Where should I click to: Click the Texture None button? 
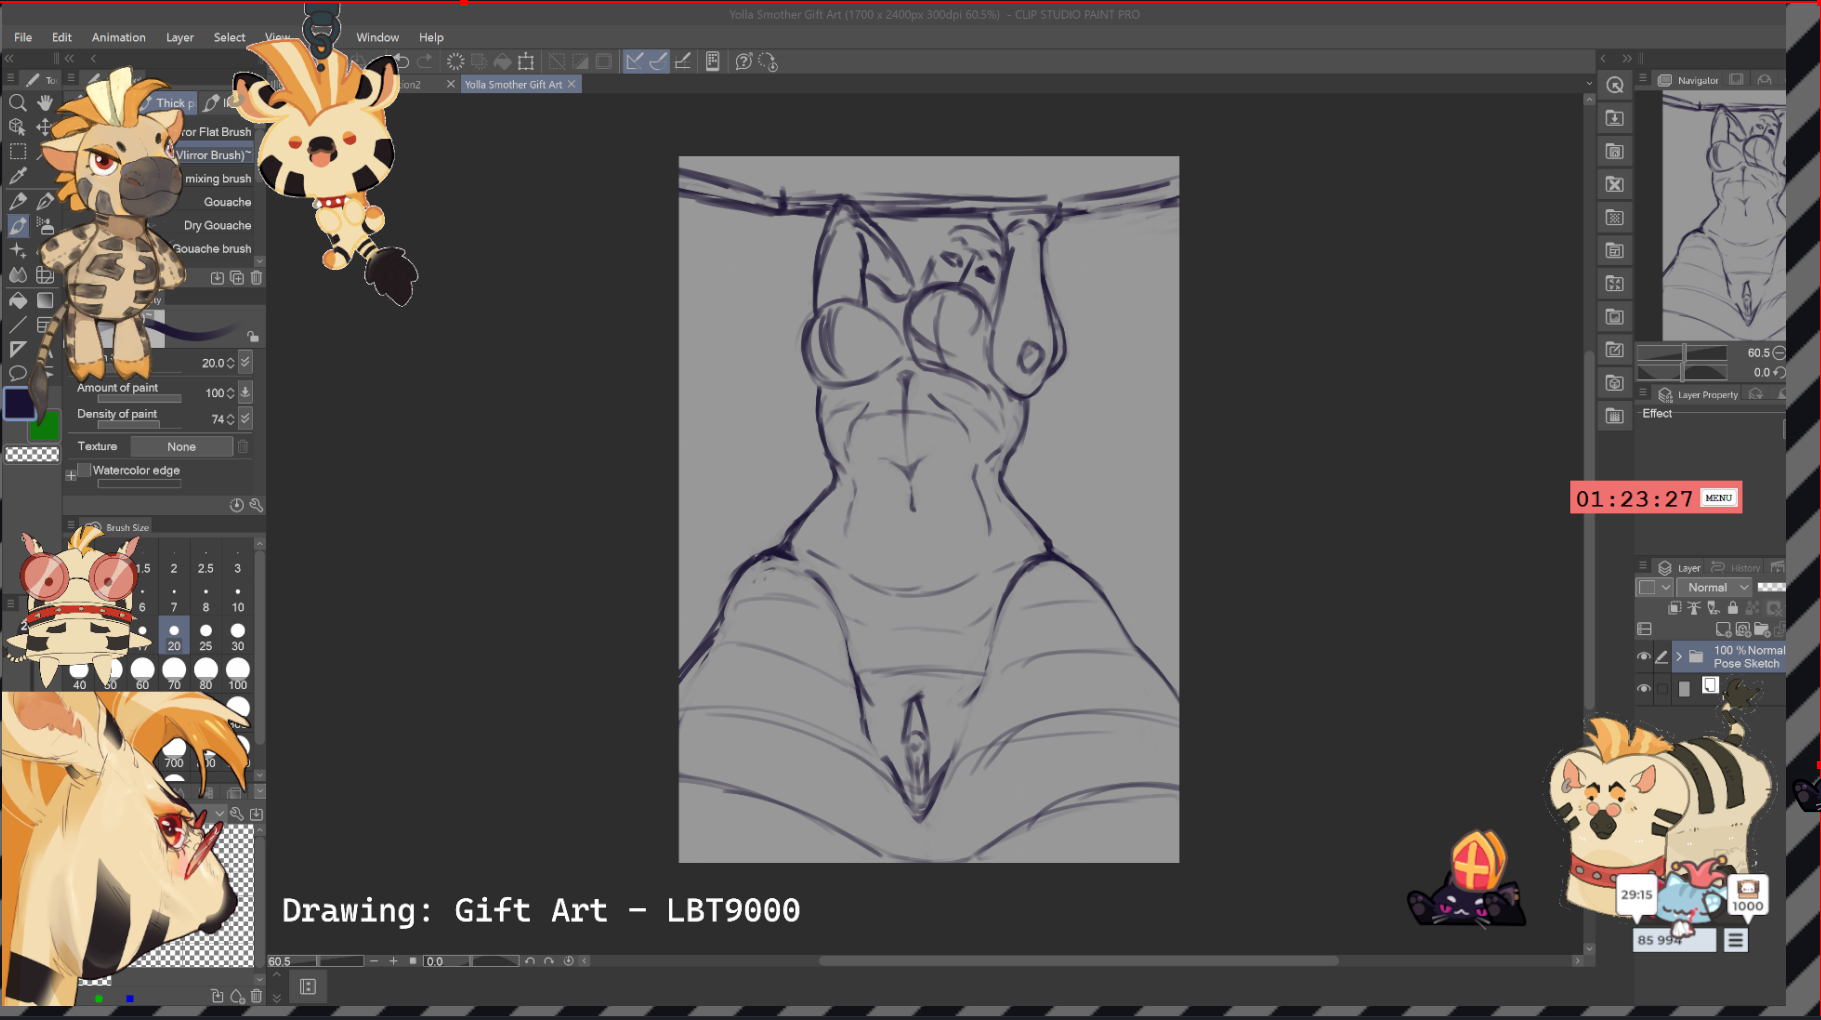click(x=181, y=447)
